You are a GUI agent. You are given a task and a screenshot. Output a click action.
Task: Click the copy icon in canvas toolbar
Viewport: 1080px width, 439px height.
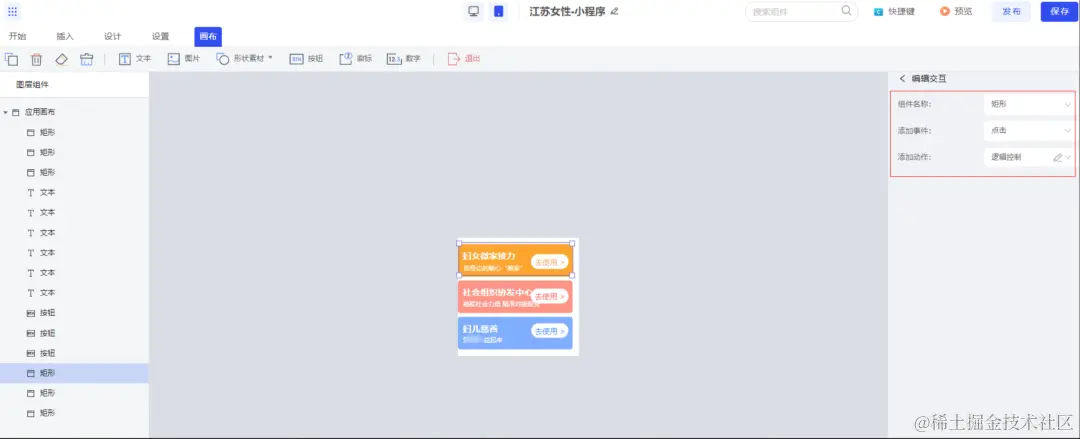12,59
